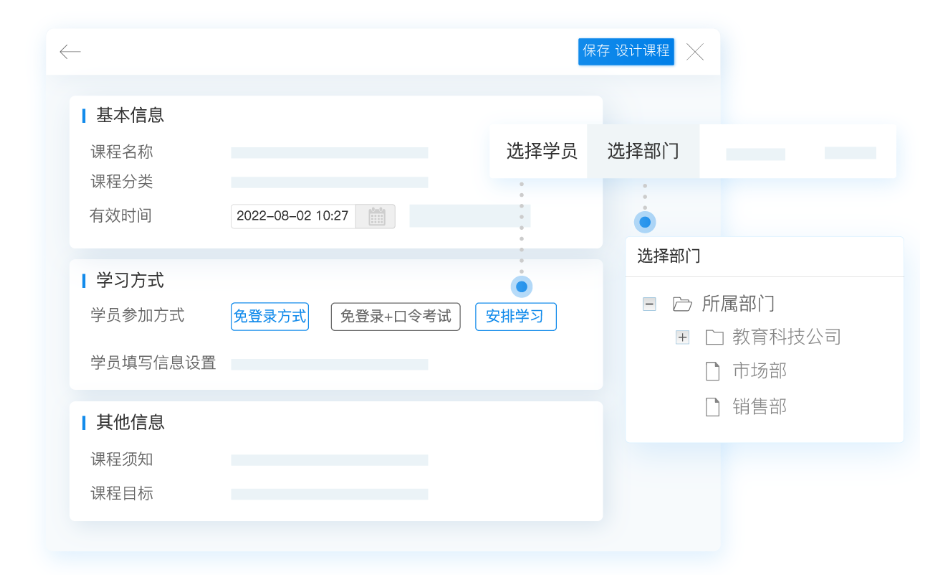Click the 课程名称 input field
Viewport: 928px width, 584px height.
coord(329,153)
